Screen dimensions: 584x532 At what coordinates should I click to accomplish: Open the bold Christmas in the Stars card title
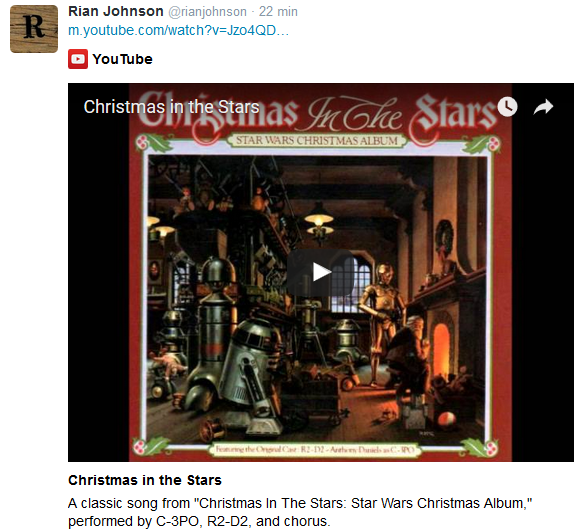click(145, 480)
